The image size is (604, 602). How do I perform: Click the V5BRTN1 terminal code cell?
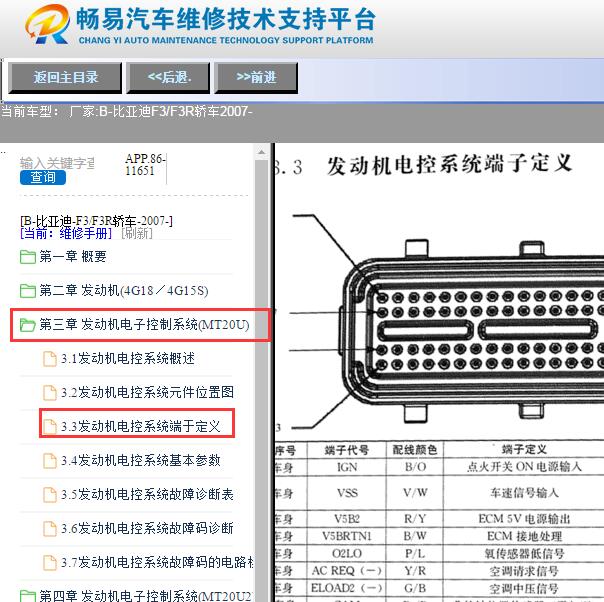pyautogui.click(x=347, y=536)
